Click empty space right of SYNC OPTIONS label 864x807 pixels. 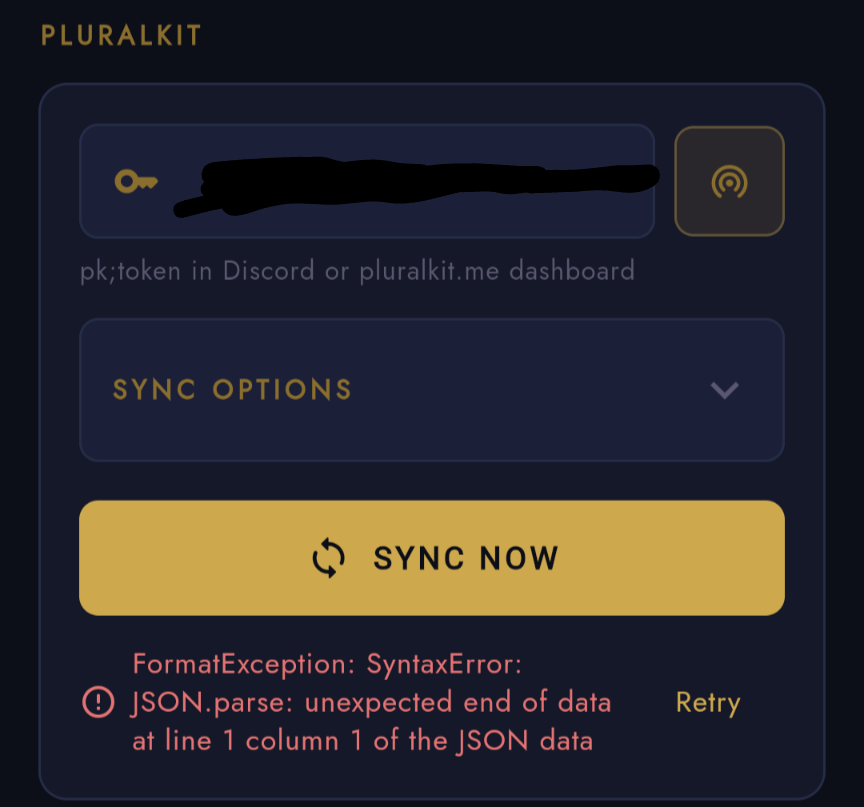pos(530,390)
